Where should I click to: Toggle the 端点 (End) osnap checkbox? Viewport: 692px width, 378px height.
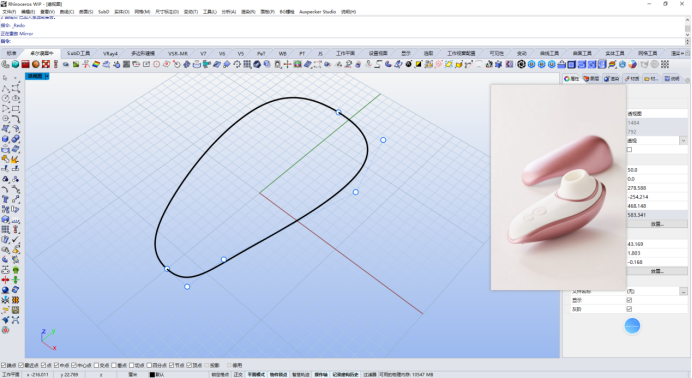click(3, 365)
